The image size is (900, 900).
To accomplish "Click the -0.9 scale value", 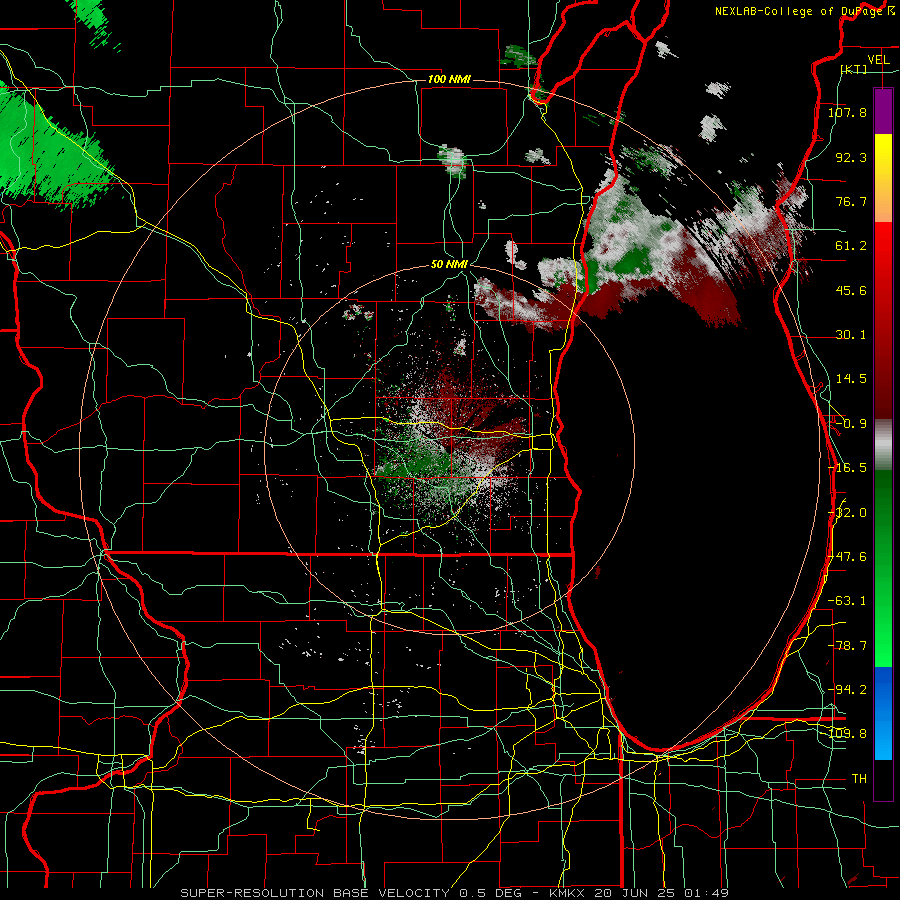I will click(x=851, y=424).
